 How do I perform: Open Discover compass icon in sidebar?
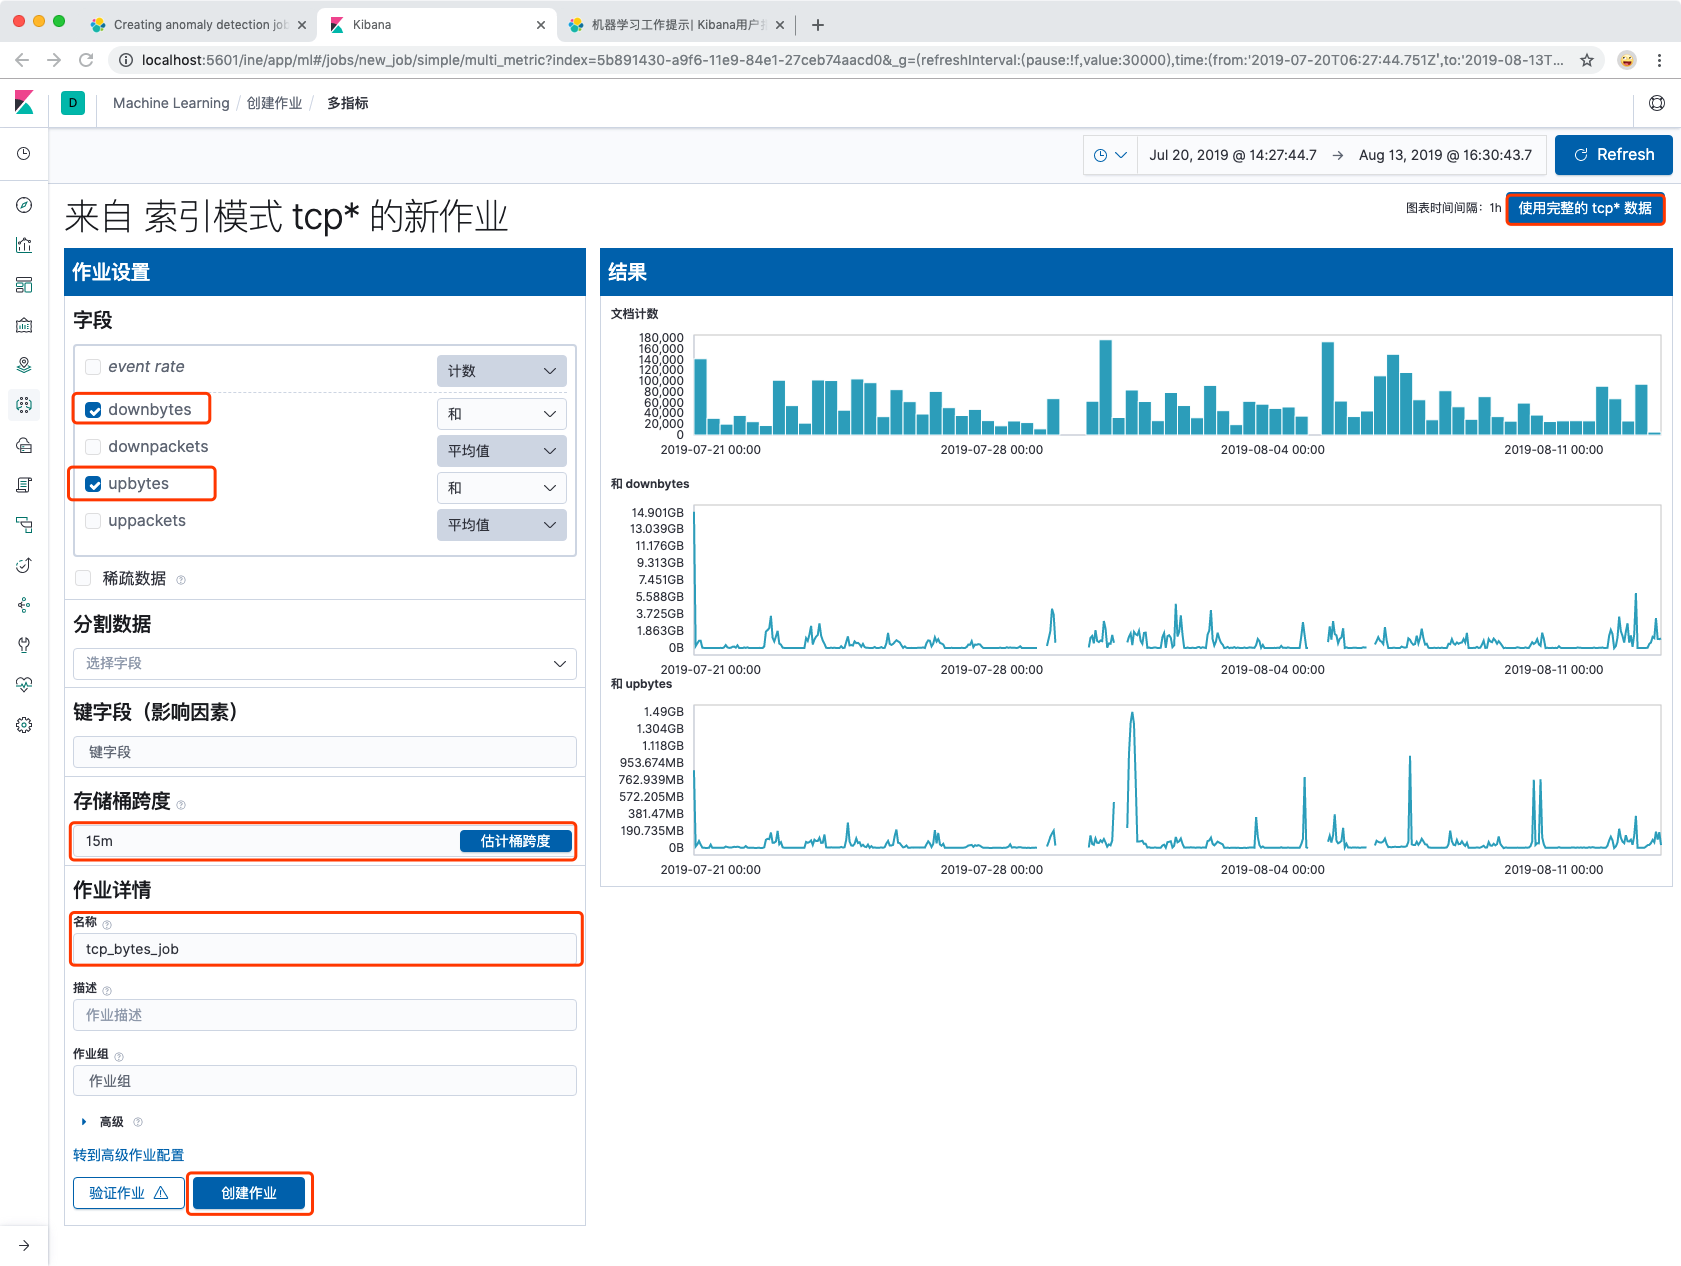[24, 205]
